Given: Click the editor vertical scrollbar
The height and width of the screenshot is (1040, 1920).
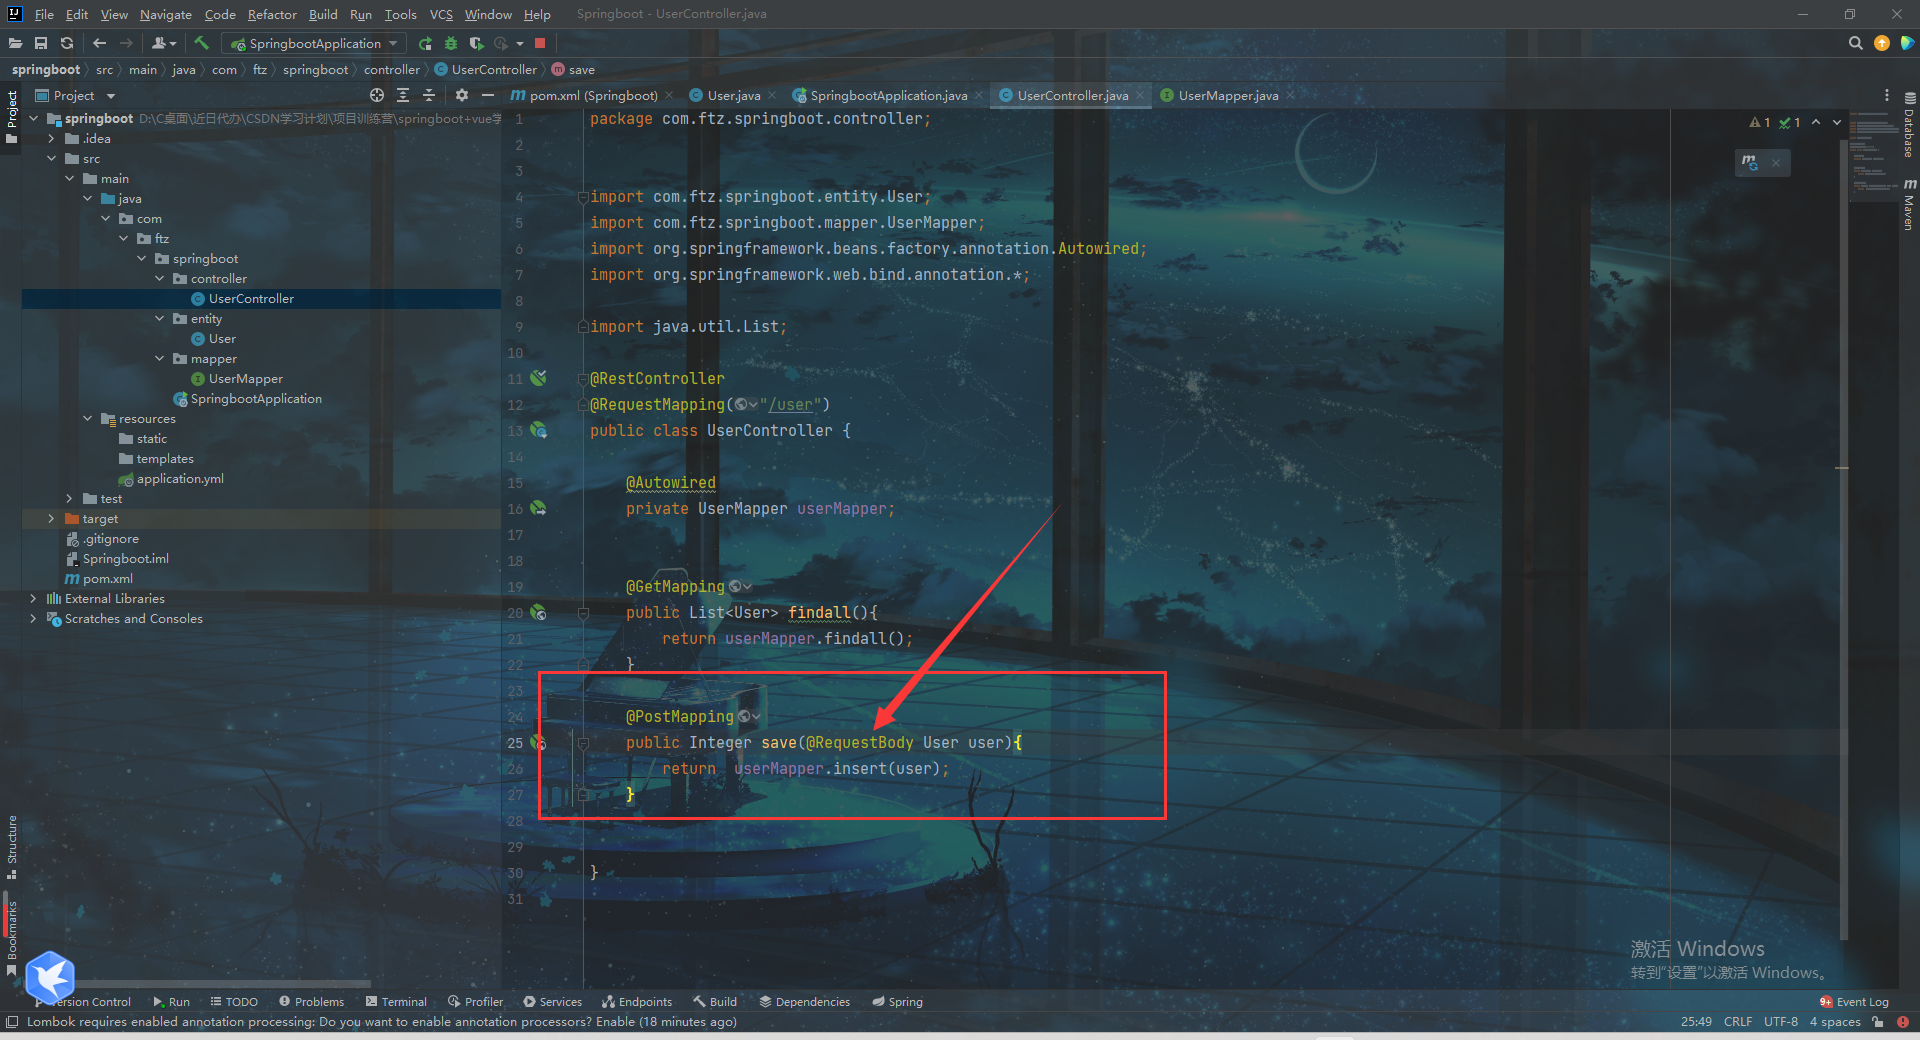Looking at the screenshot, I should point(1842,540).
